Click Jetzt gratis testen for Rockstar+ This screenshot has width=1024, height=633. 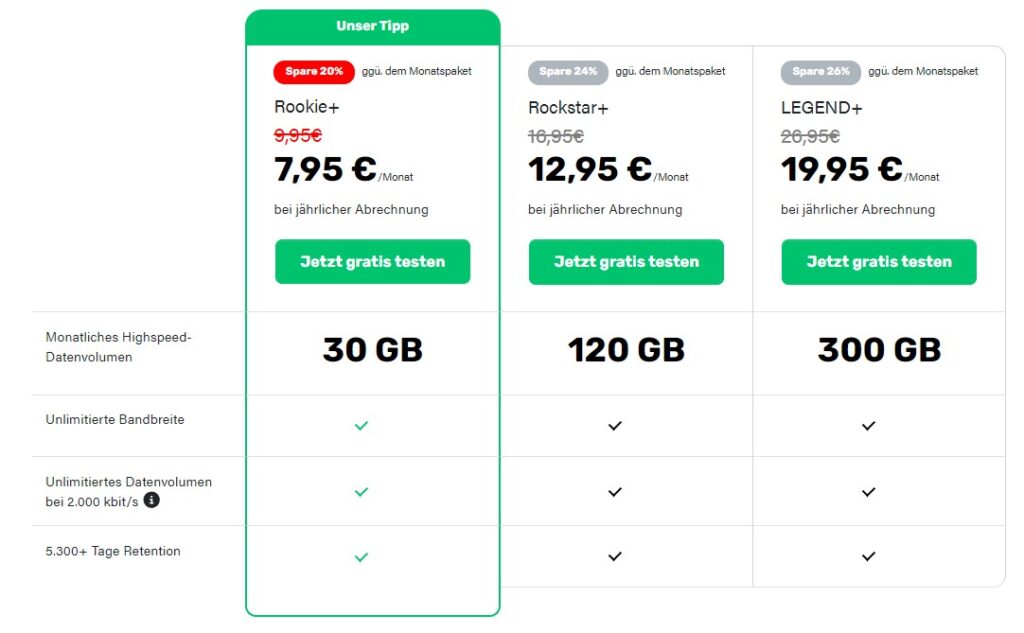pos(626,261)
